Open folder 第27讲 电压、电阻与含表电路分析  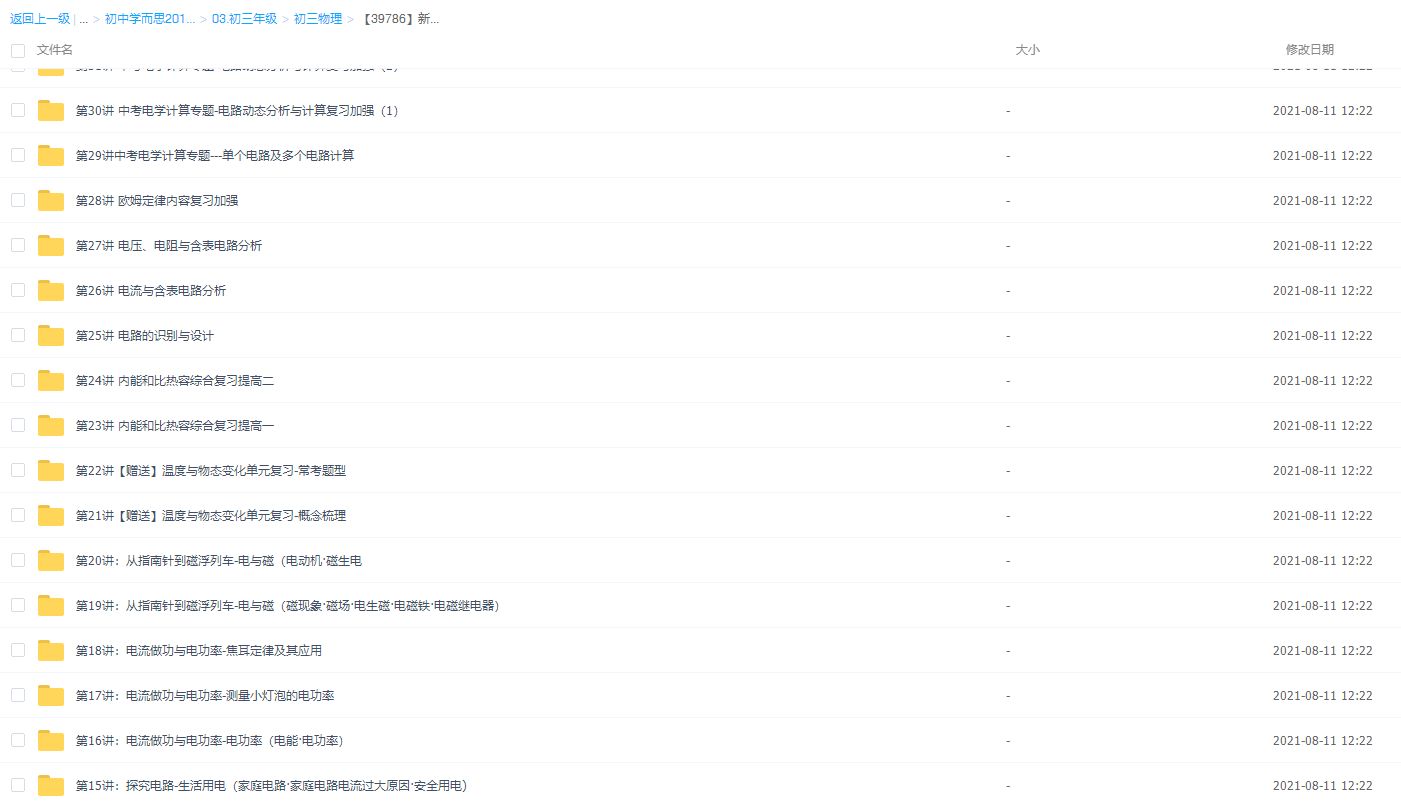[169, 246]
